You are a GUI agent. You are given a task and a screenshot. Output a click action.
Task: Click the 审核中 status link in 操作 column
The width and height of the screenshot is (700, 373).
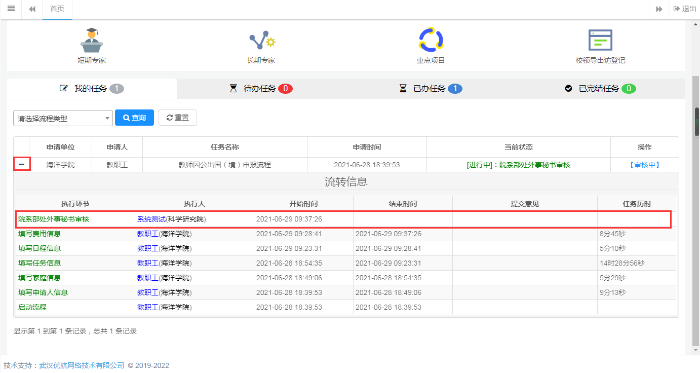click(x=645, y=165)
